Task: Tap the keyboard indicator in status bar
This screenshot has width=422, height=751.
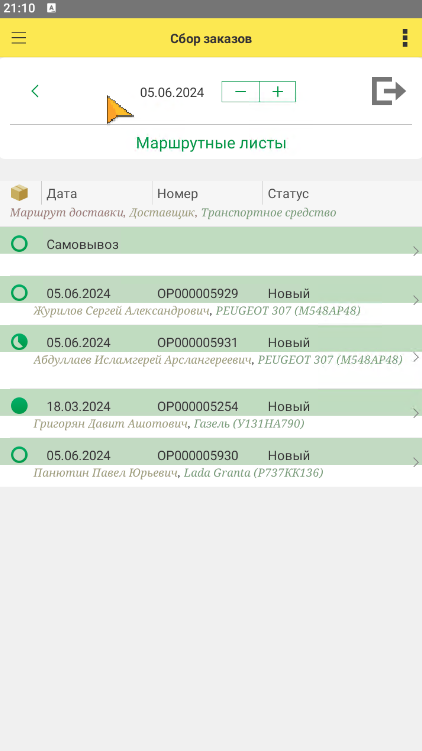Action: [51, 8]
